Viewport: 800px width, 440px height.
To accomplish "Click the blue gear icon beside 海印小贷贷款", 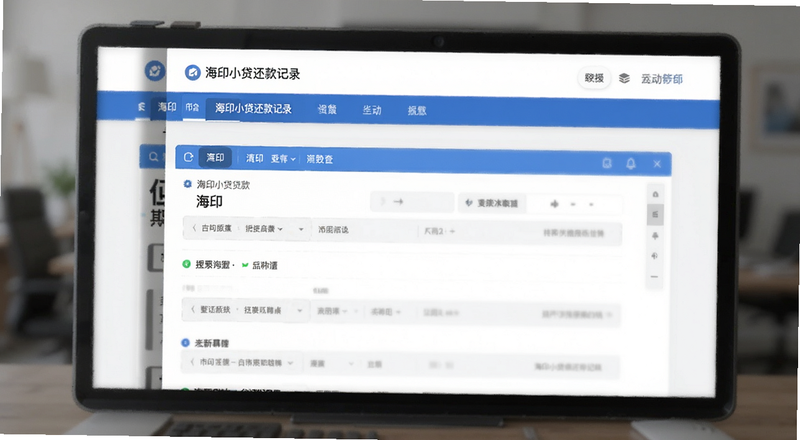I will pos(187,184).
